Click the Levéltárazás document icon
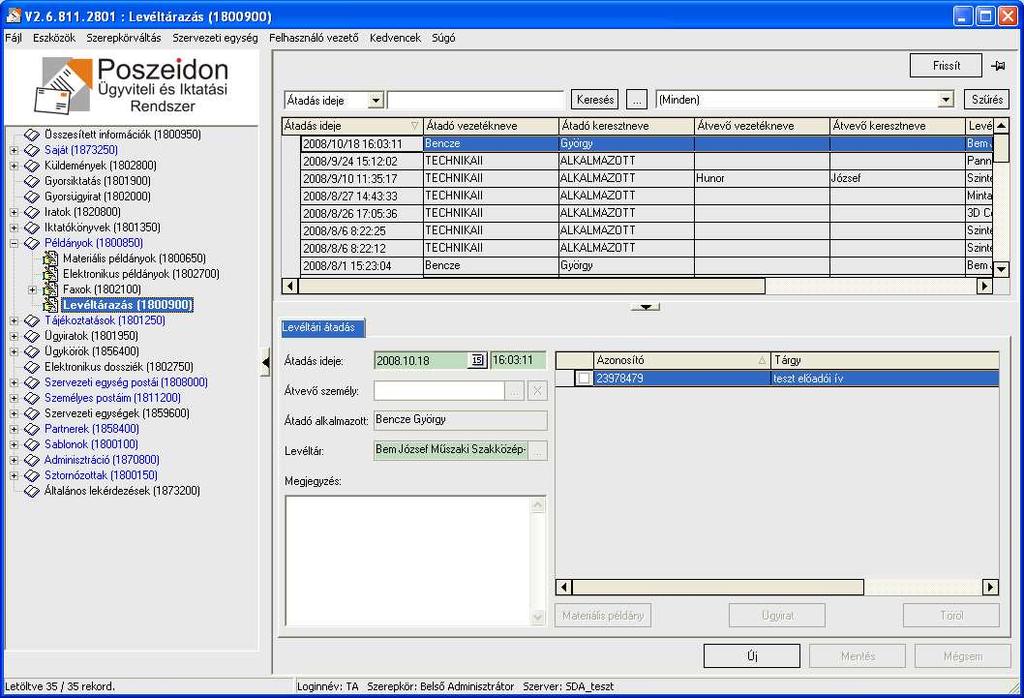 (50, 305)
